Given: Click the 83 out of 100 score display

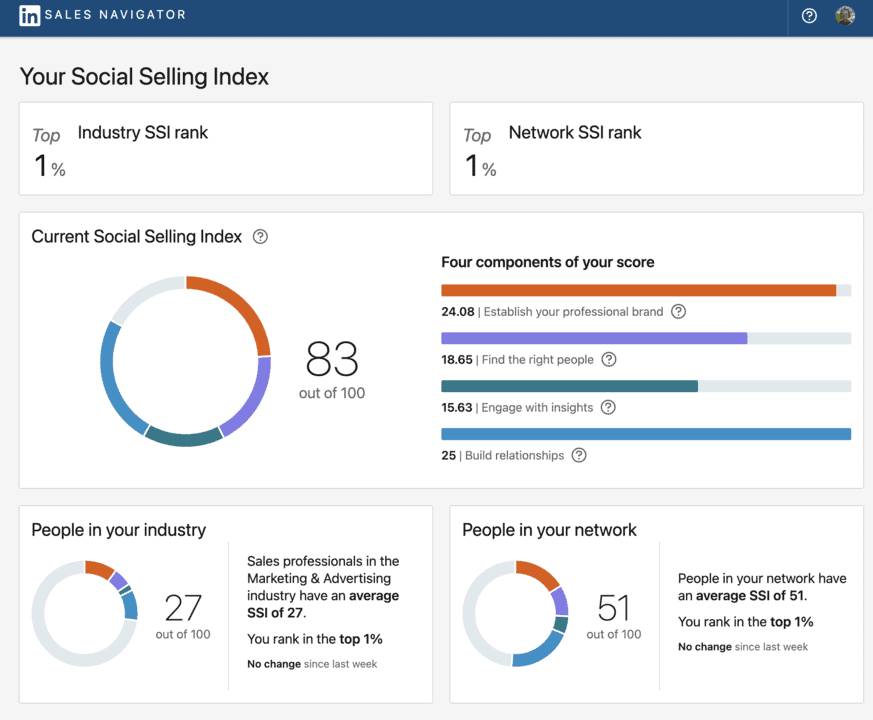Looking at the screenshot, I should tap(331, 370).
